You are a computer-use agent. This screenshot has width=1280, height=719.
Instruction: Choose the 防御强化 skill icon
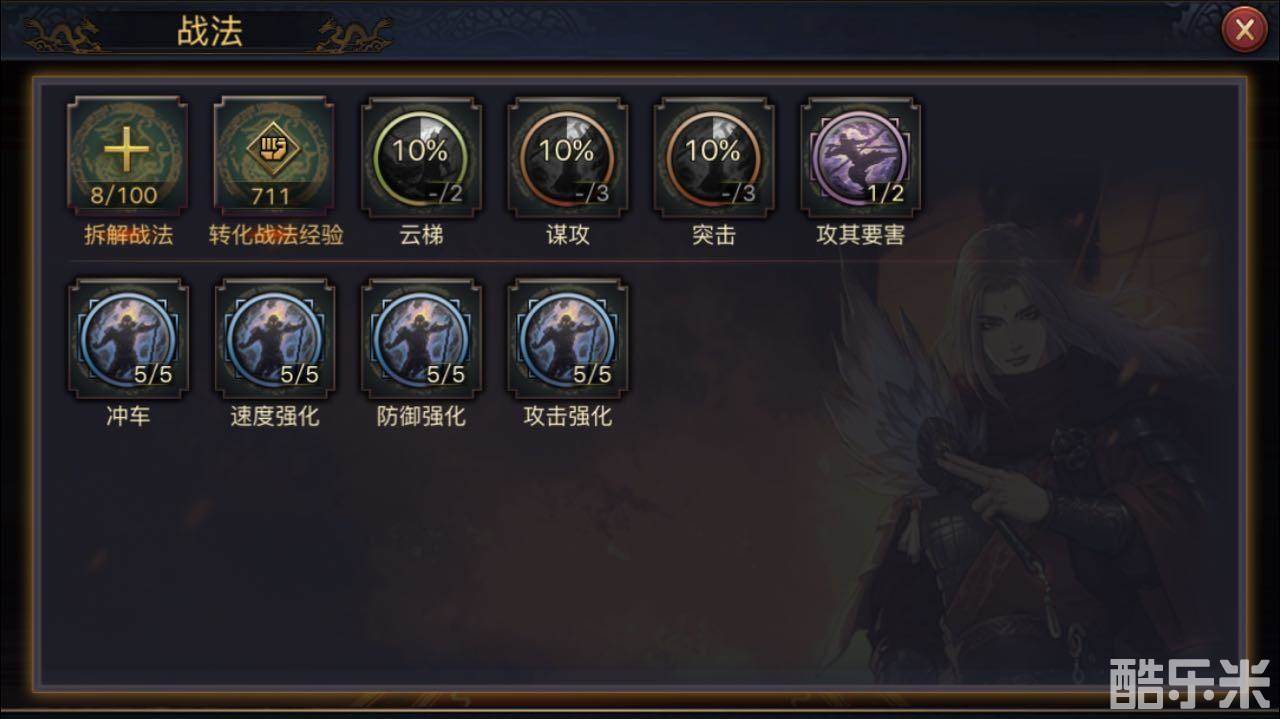[421, 338]
